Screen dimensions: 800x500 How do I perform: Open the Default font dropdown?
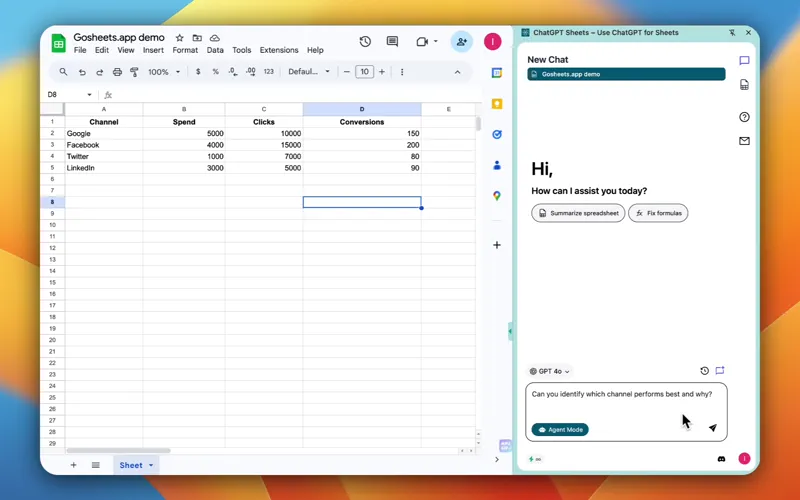click(309, 72)
